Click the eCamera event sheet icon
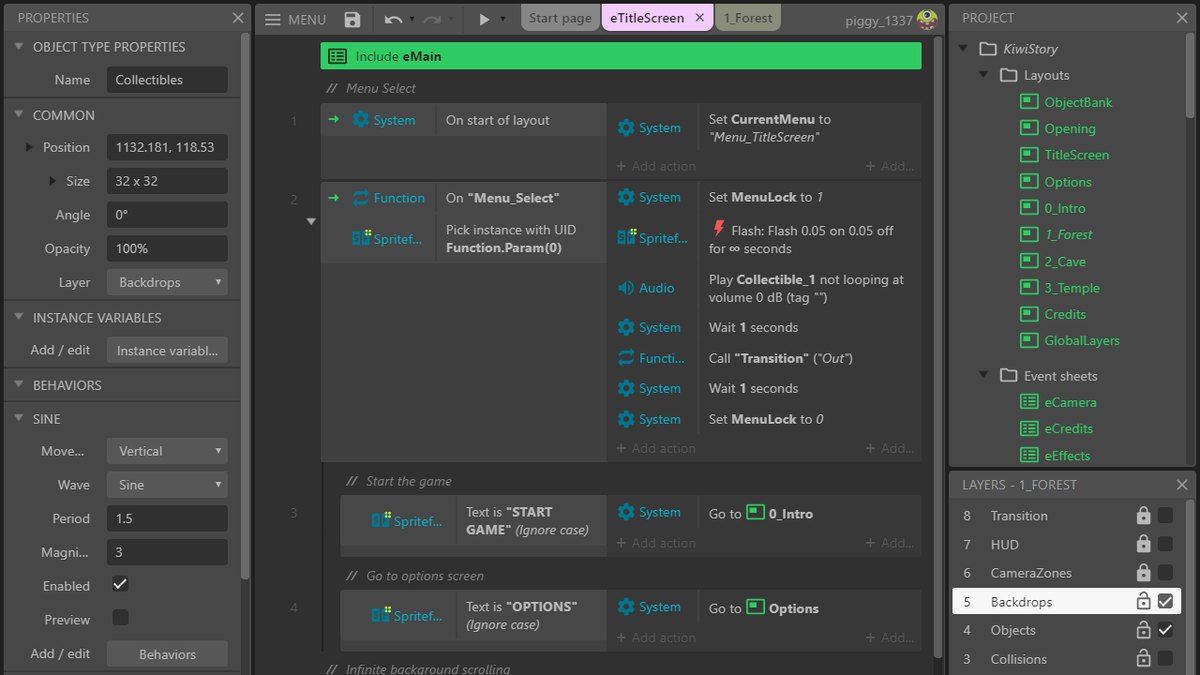Image resolution: width=1200 pixels, height=675 pixels. [1029, 402]
